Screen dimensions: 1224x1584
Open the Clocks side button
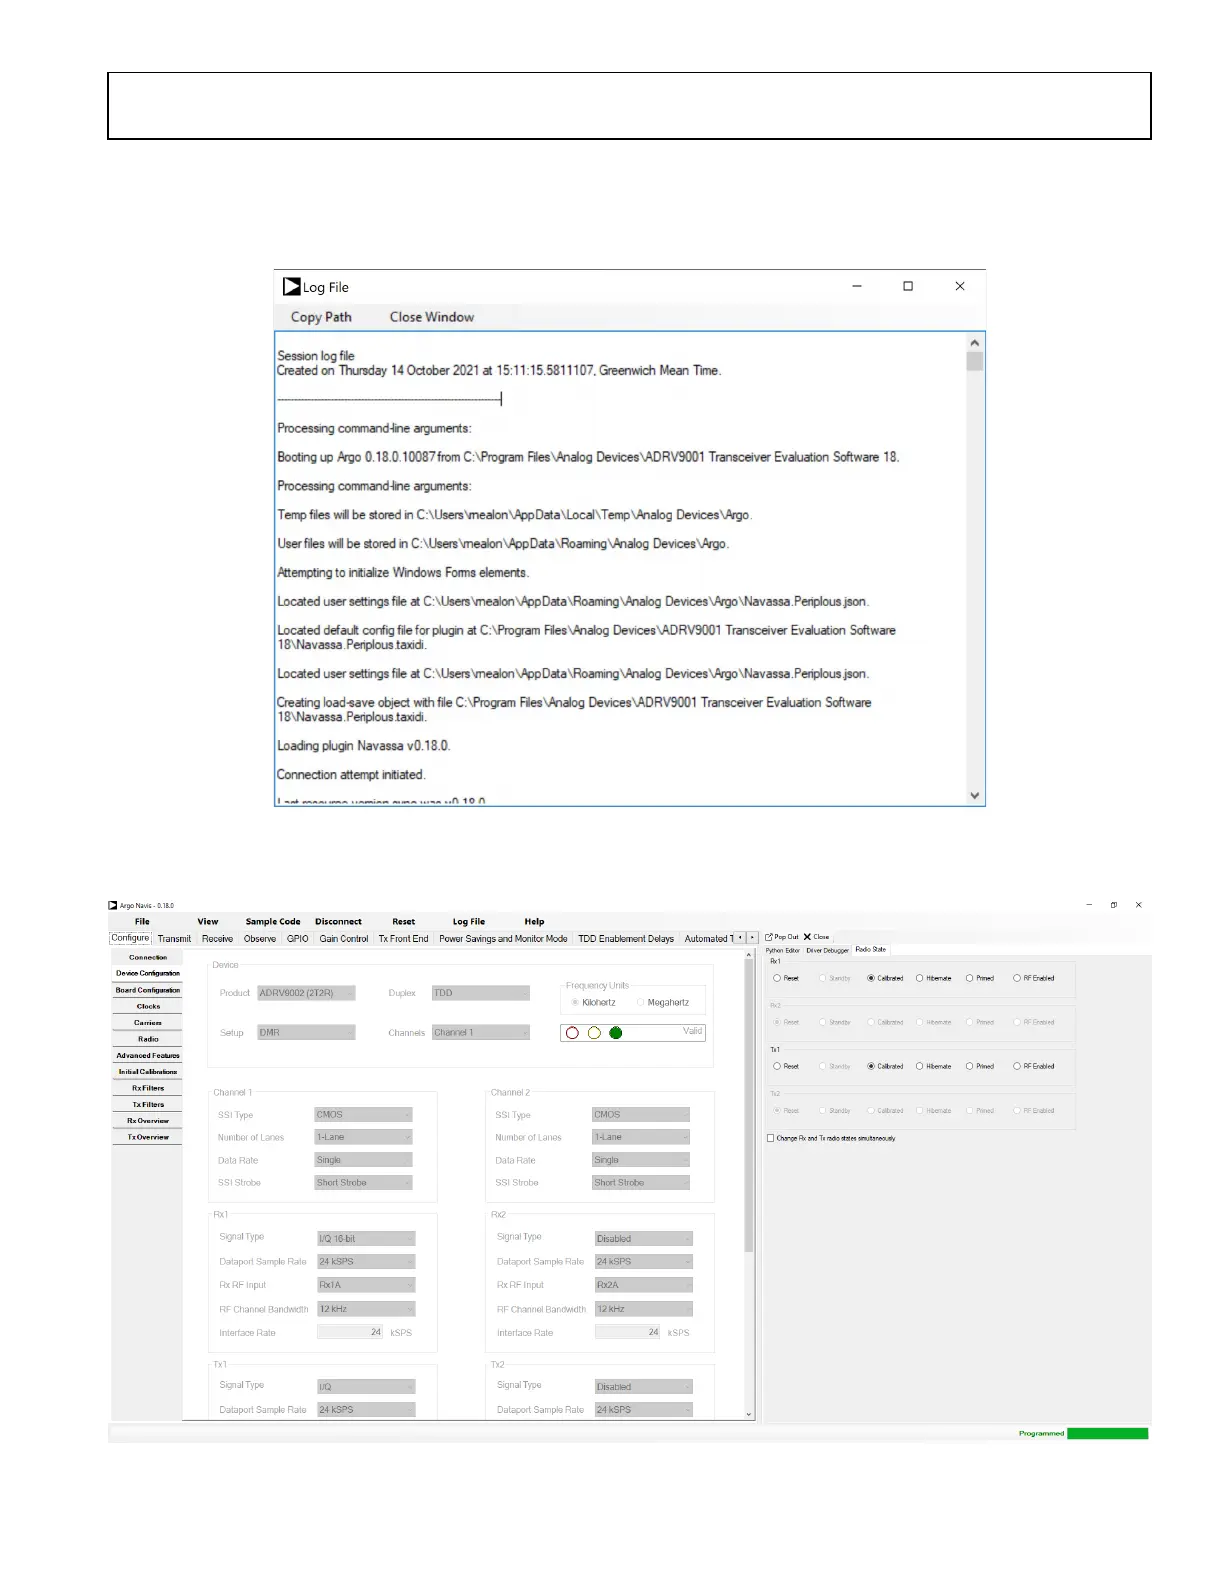148,1006
